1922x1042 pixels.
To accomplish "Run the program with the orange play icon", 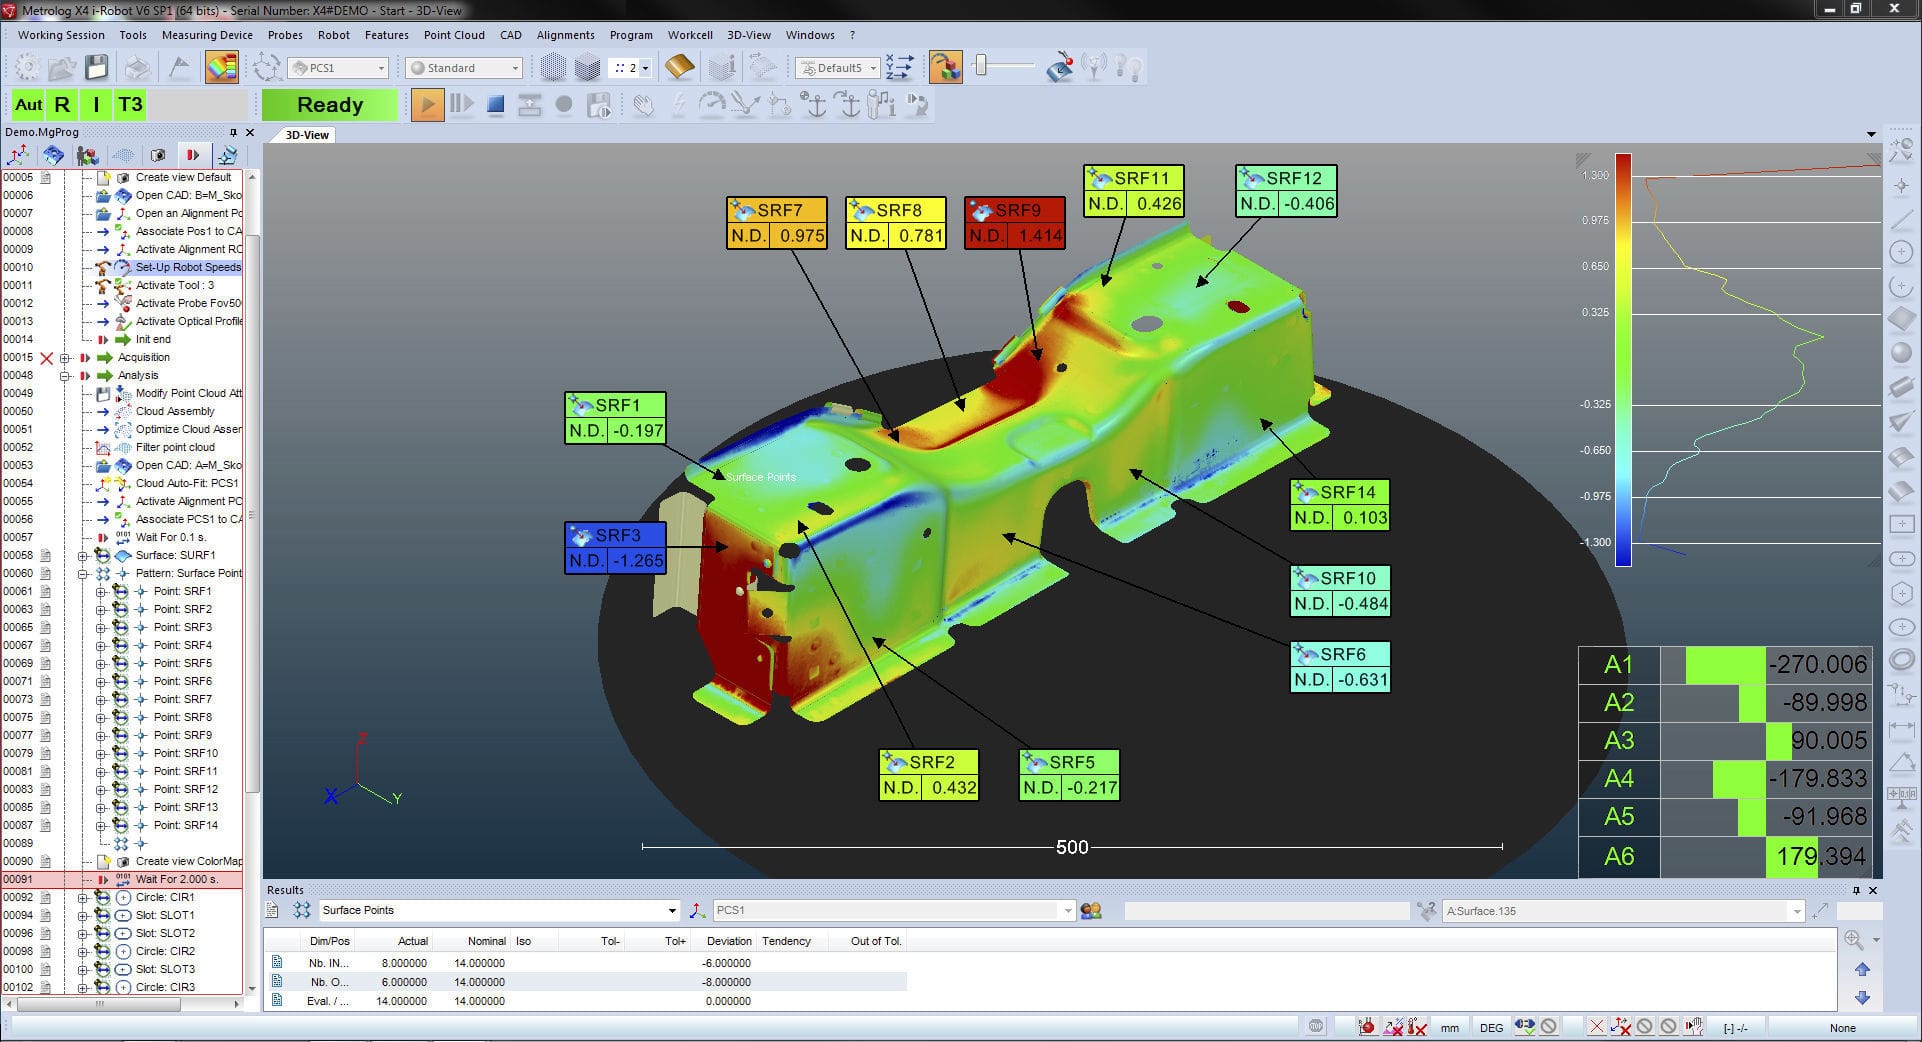I will [427, 104].
